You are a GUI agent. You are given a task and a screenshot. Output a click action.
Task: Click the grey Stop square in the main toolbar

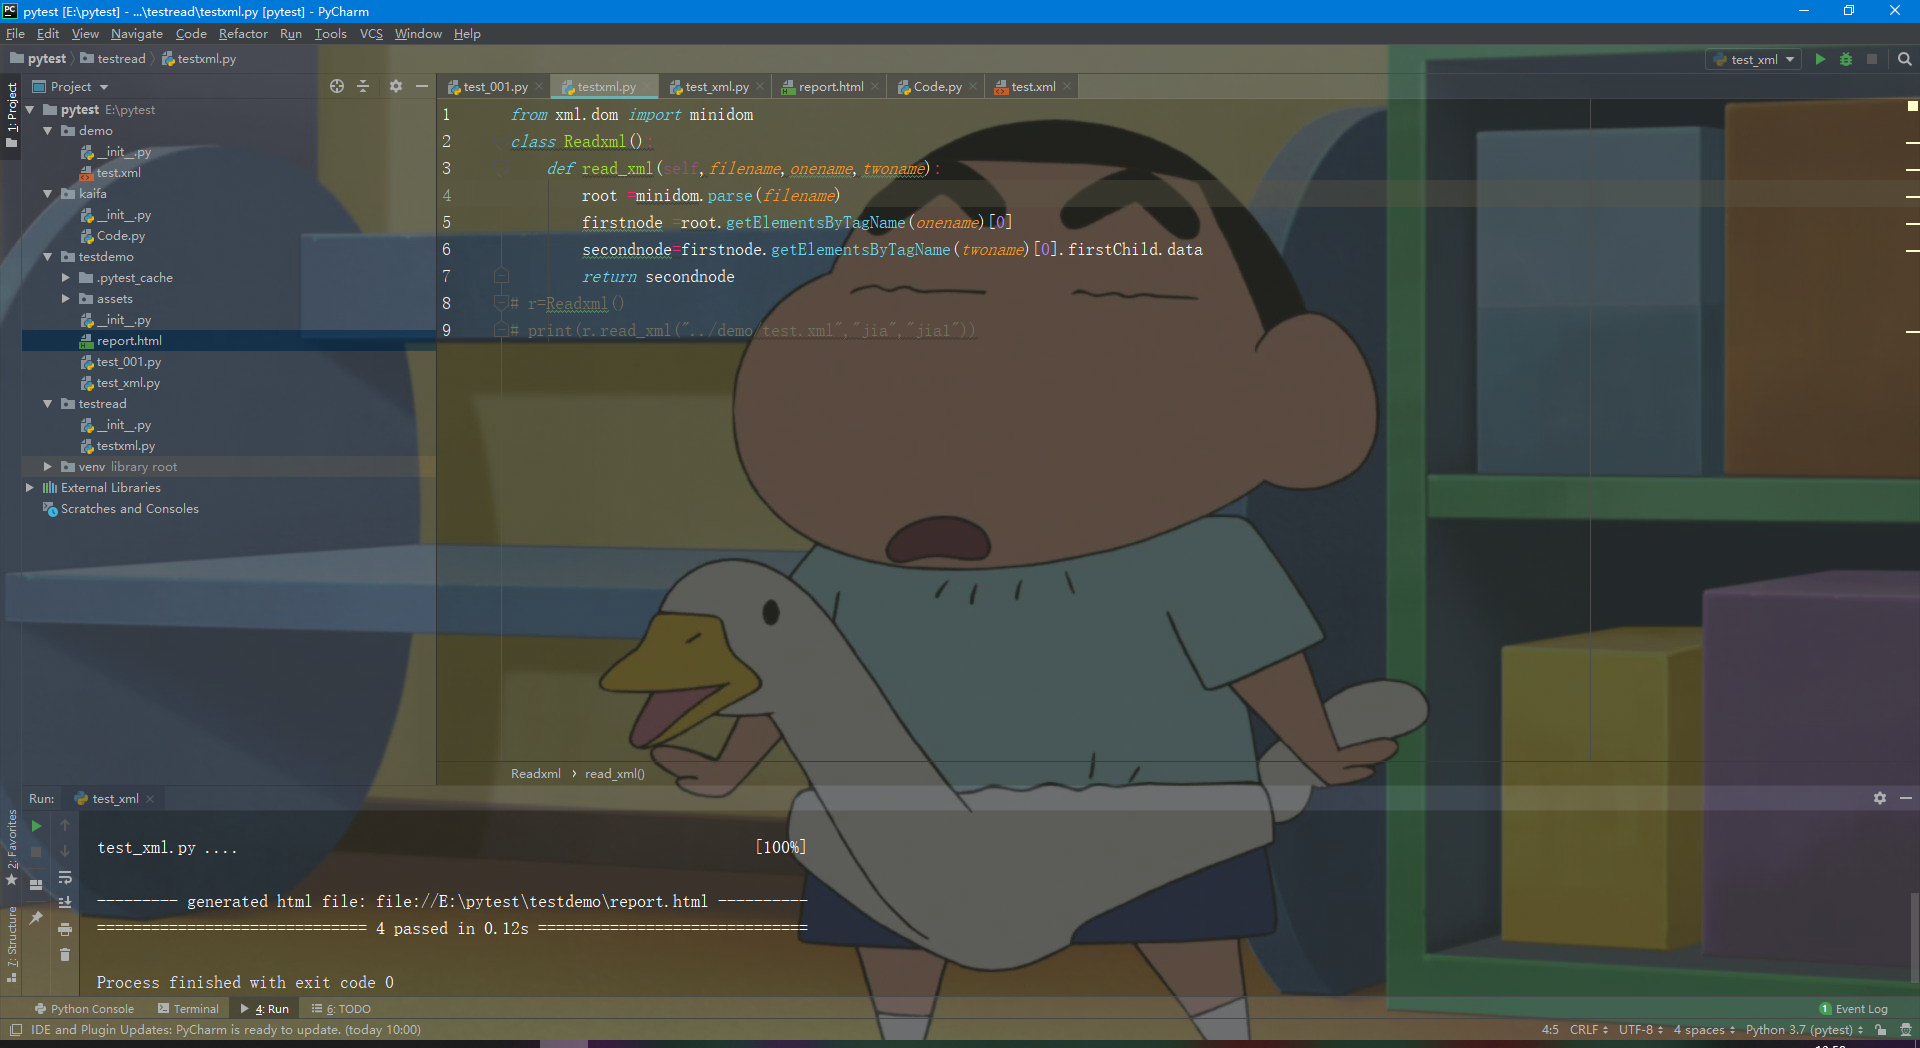click(1872, 59)
